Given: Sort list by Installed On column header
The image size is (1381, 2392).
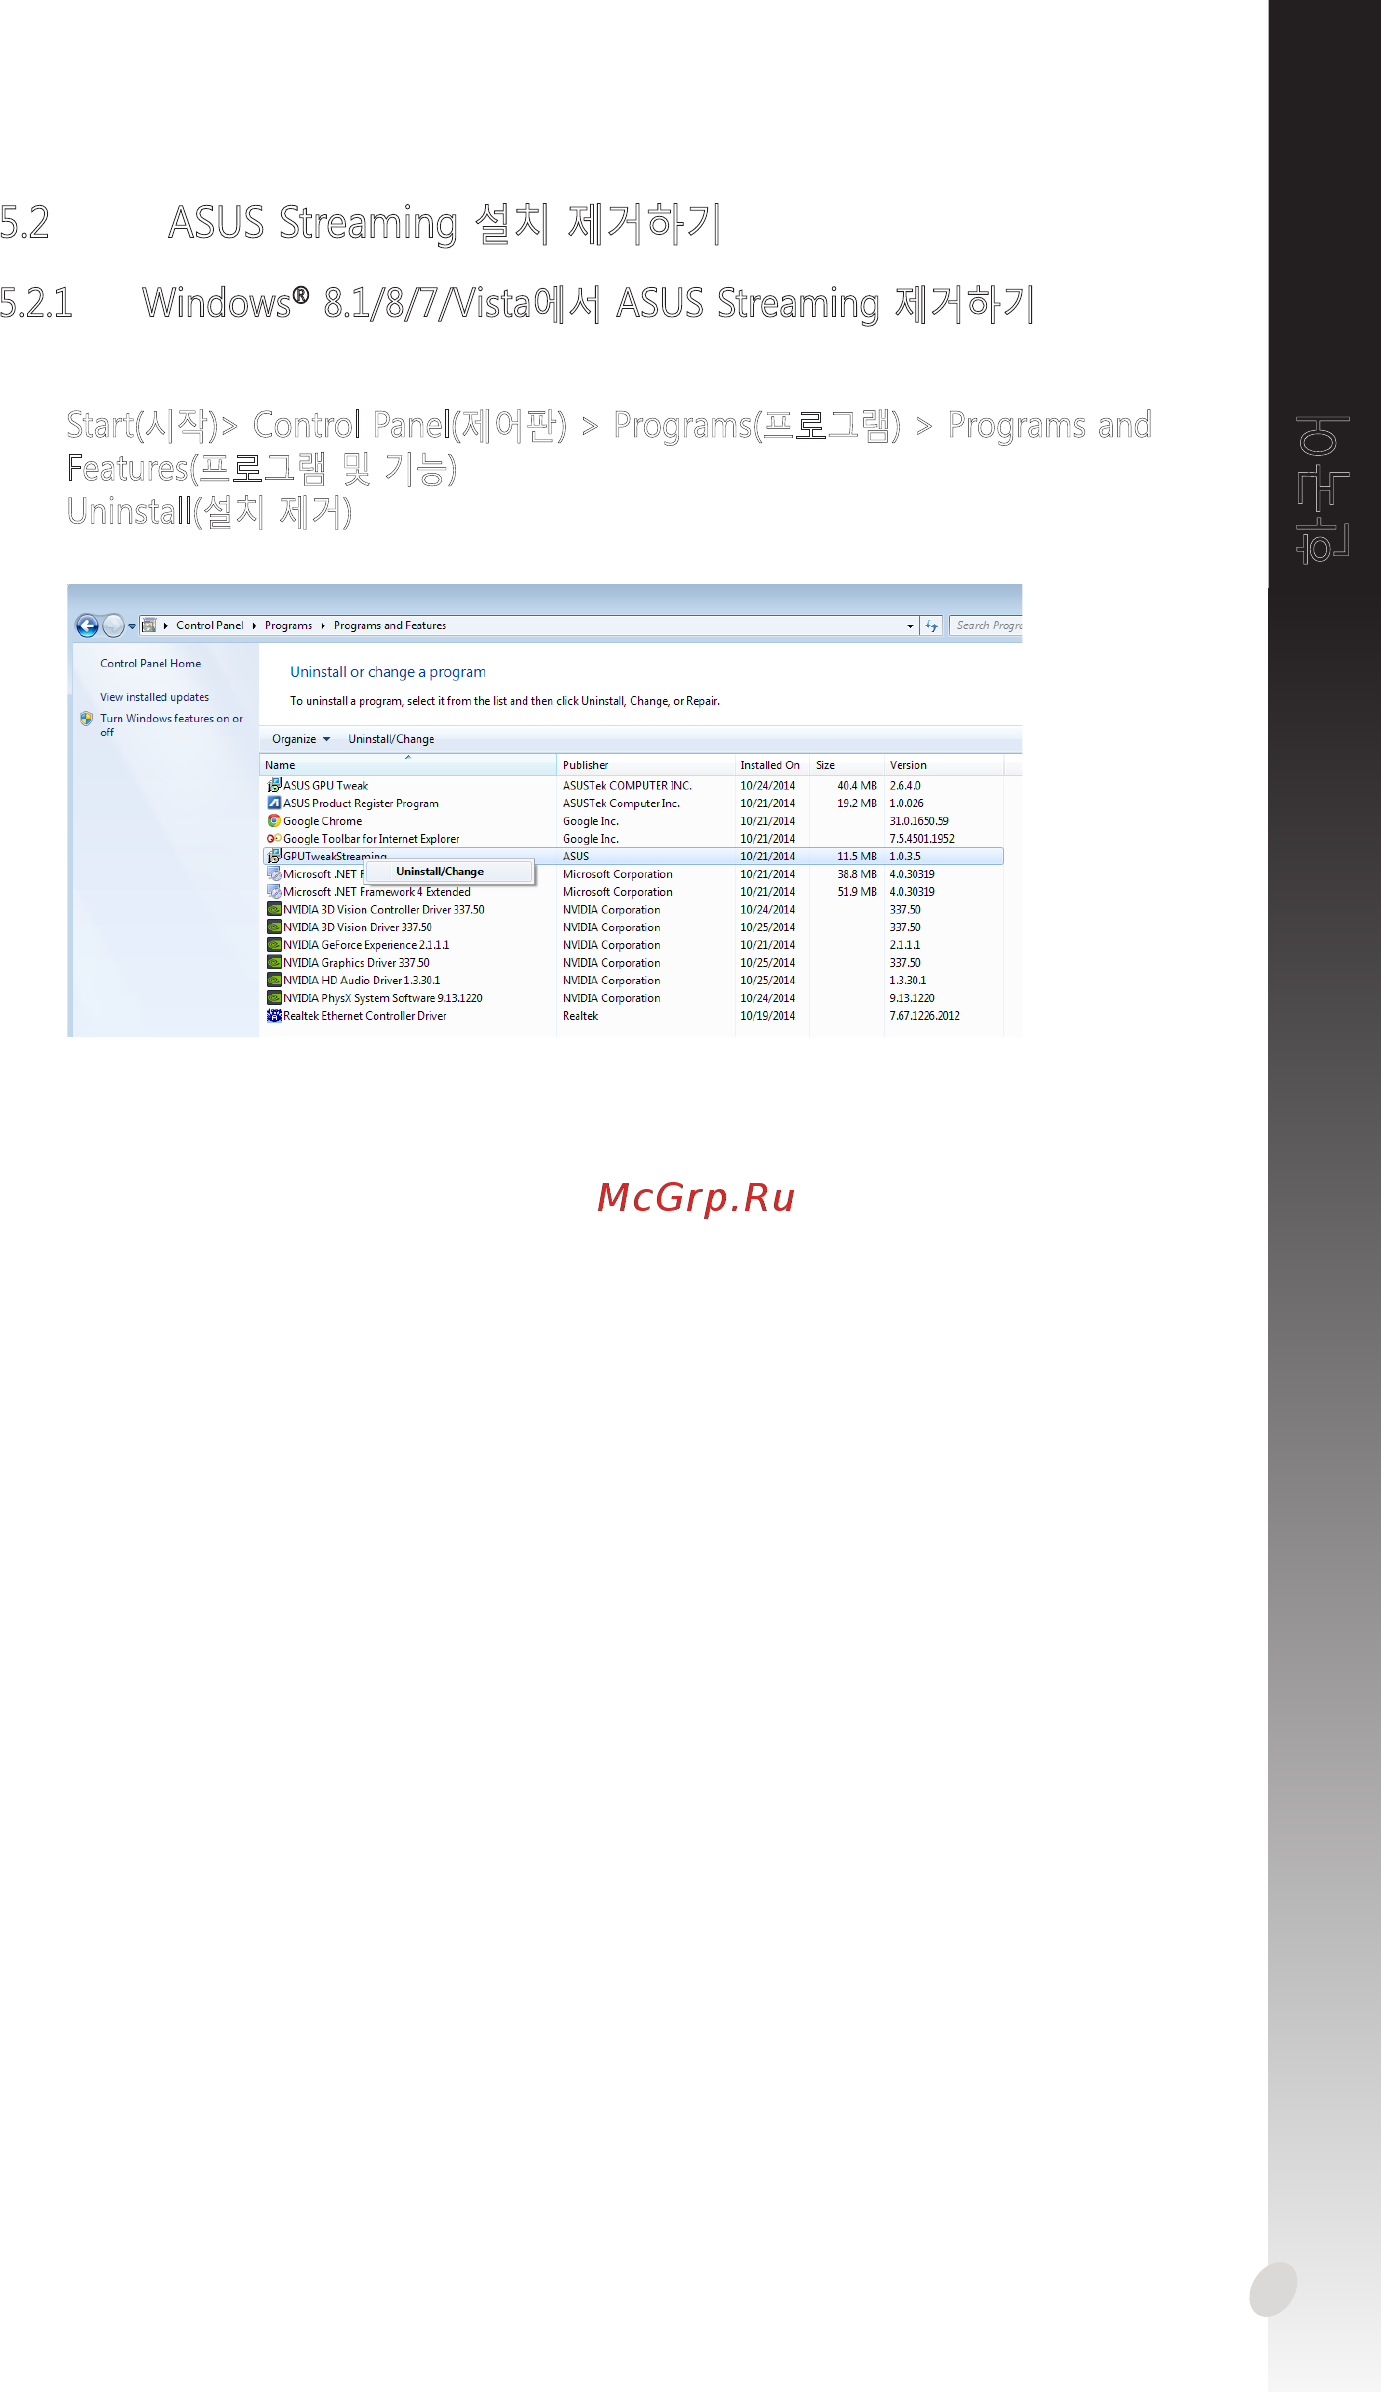Looking at the screenshot, I should [x=772, y=766].
